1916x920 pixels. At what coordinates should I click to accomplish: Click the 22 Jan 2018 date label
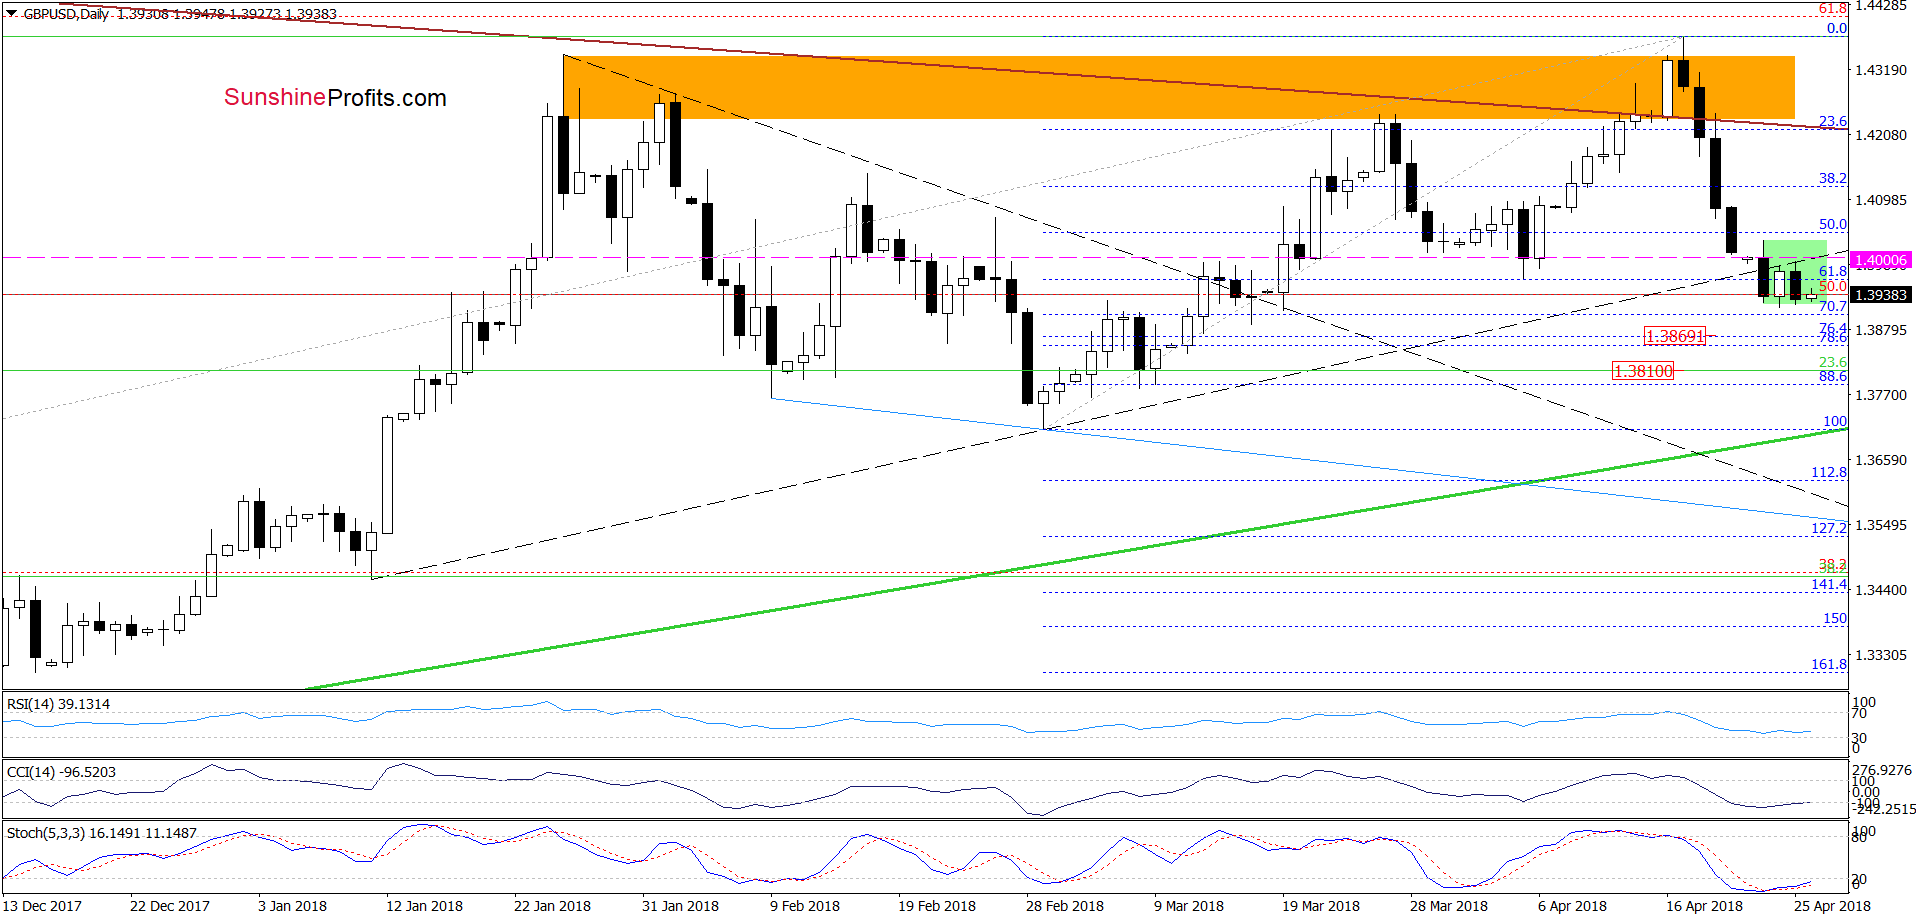pos(552,906)
